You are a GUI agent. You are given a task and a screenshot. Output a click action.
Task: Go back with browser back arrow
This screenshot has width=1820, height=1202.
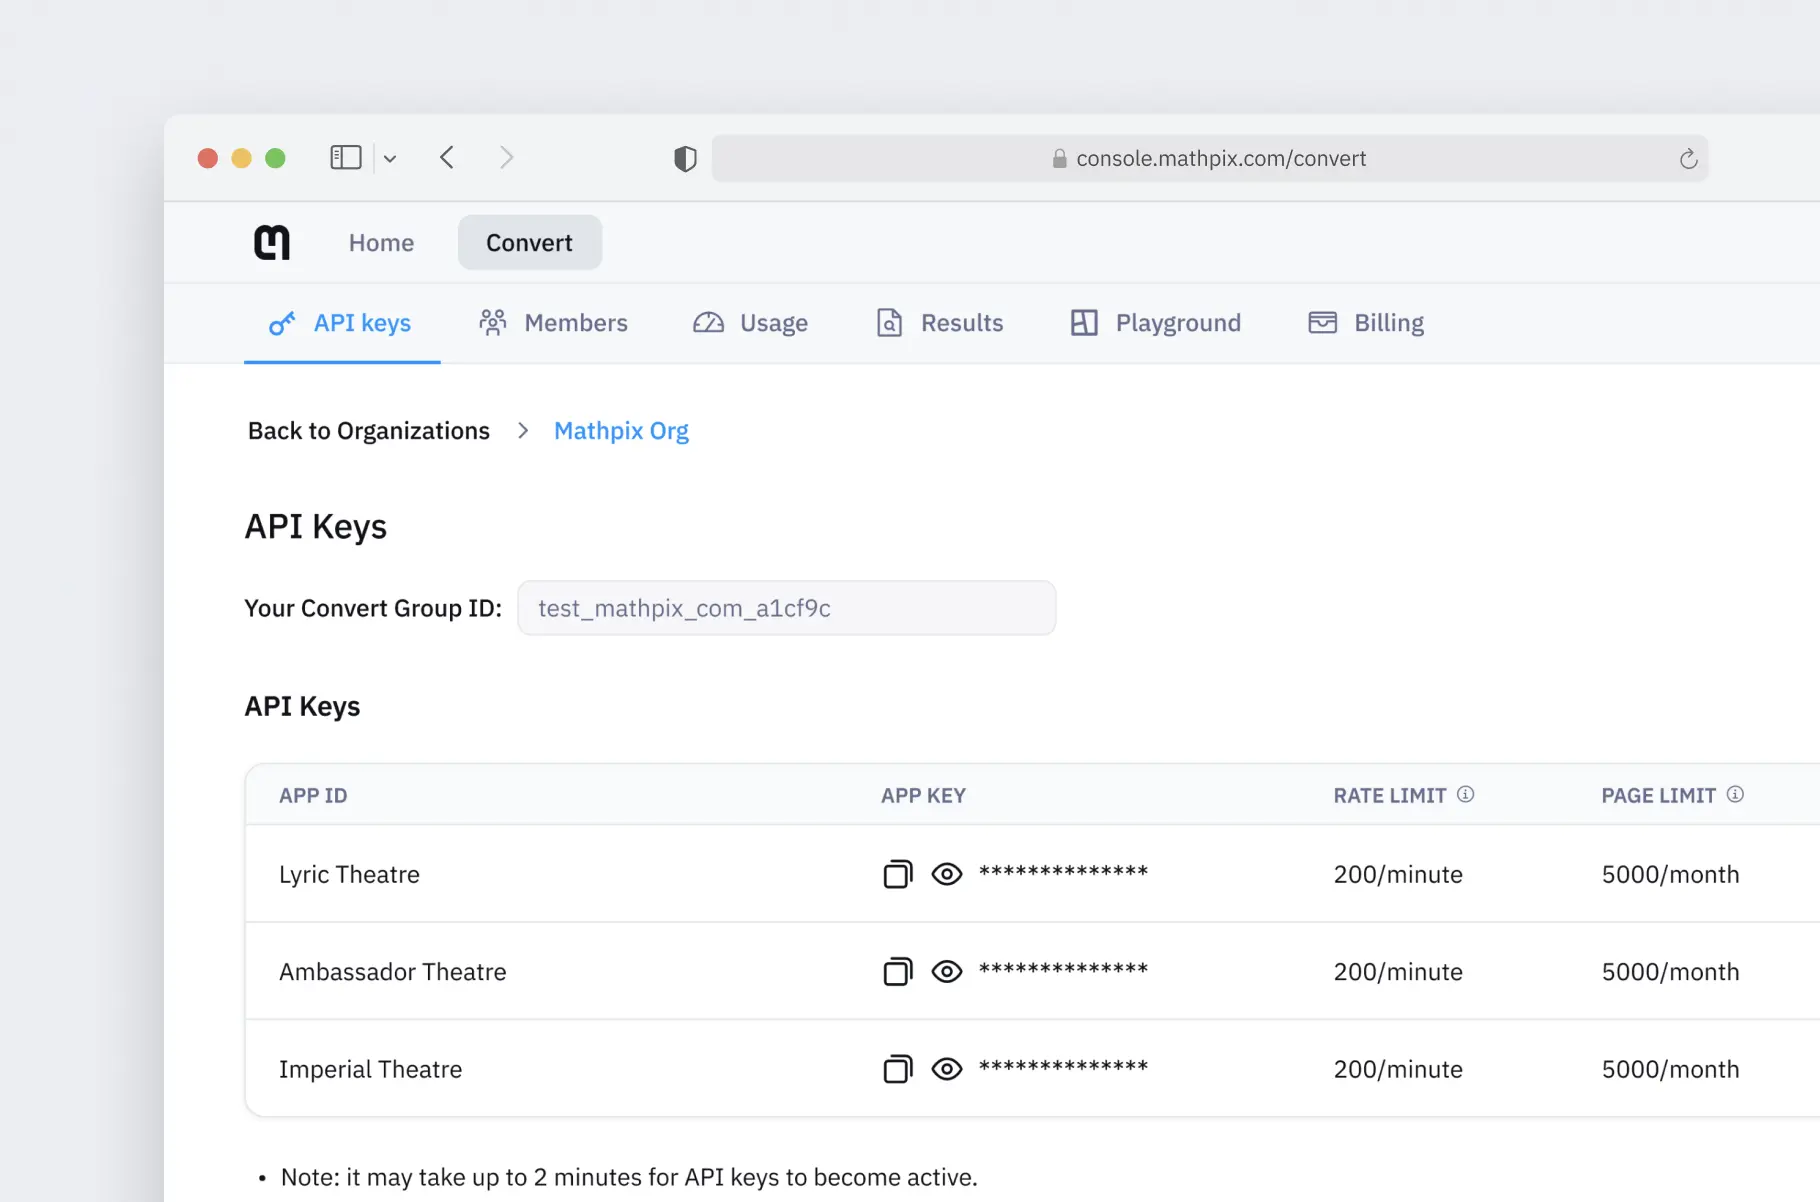pyautogui.click(x=447, y=158)
